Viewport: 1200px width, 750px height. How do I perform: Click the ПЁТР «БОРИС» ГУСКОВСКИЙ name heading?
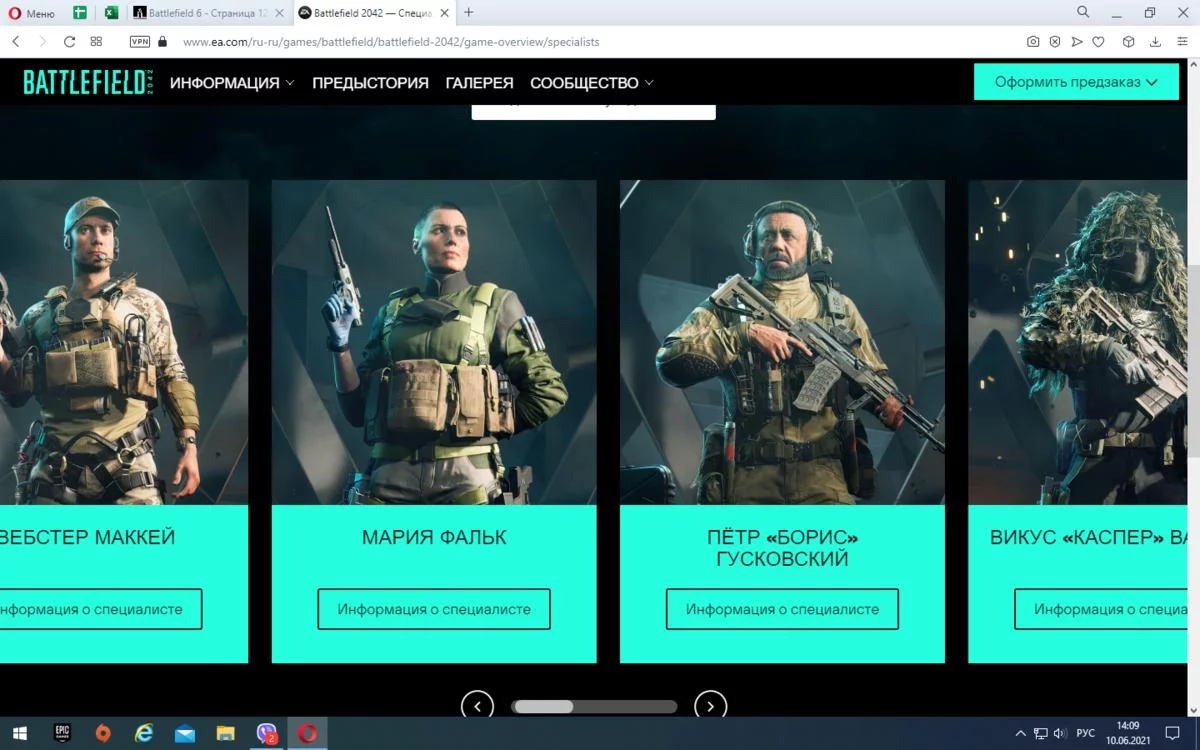coord(782,548)
